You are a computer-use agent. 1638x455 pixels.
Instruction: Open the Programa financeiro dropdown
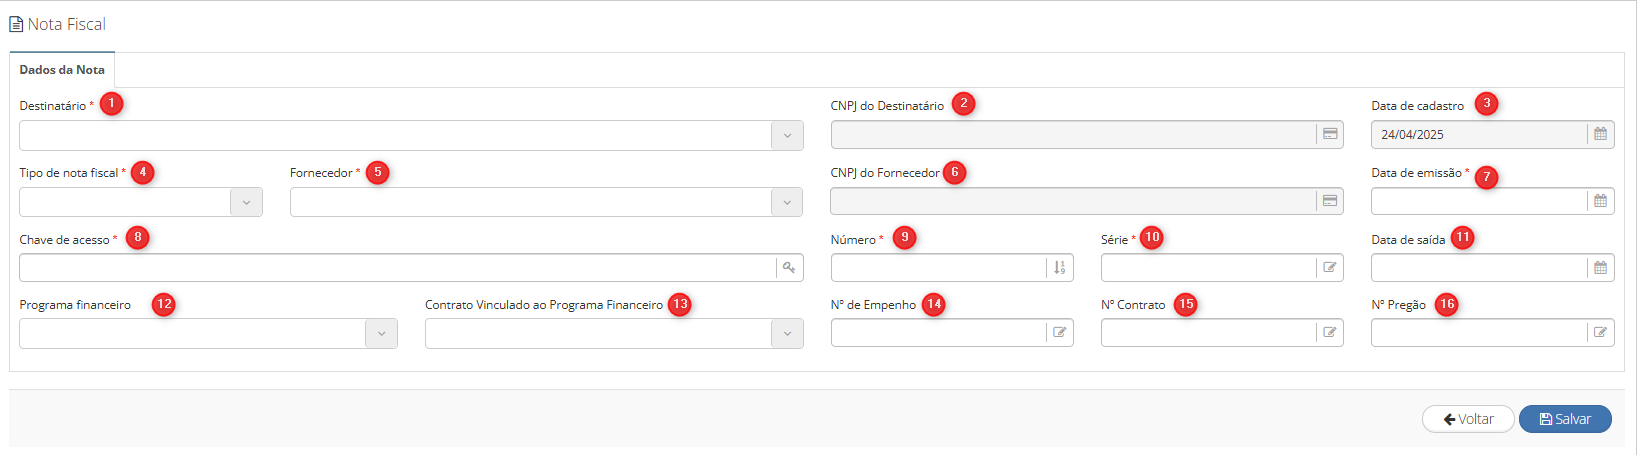pyautogui.click(x=381, y=334)
